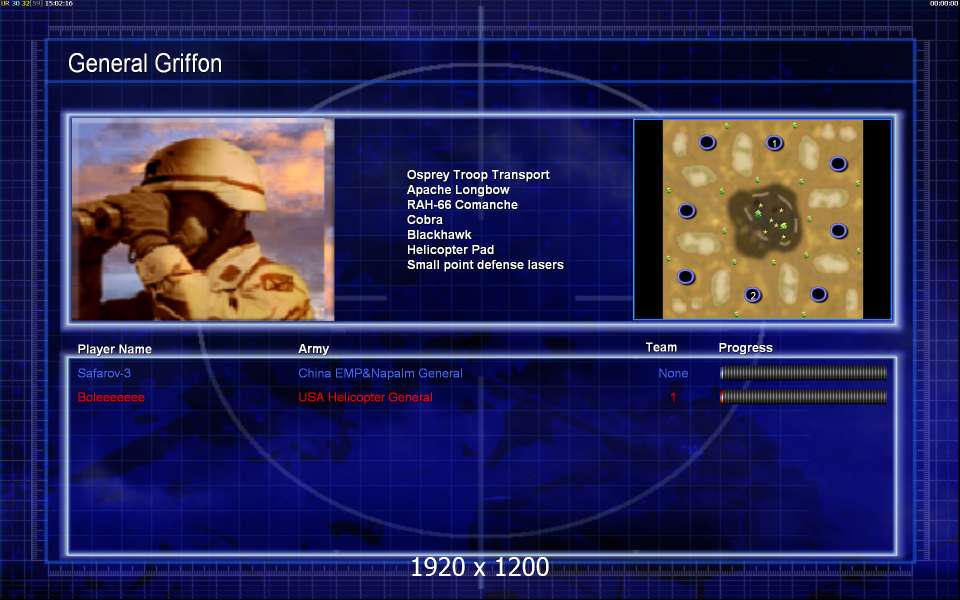Click the General Griffon title

(145, 63)
